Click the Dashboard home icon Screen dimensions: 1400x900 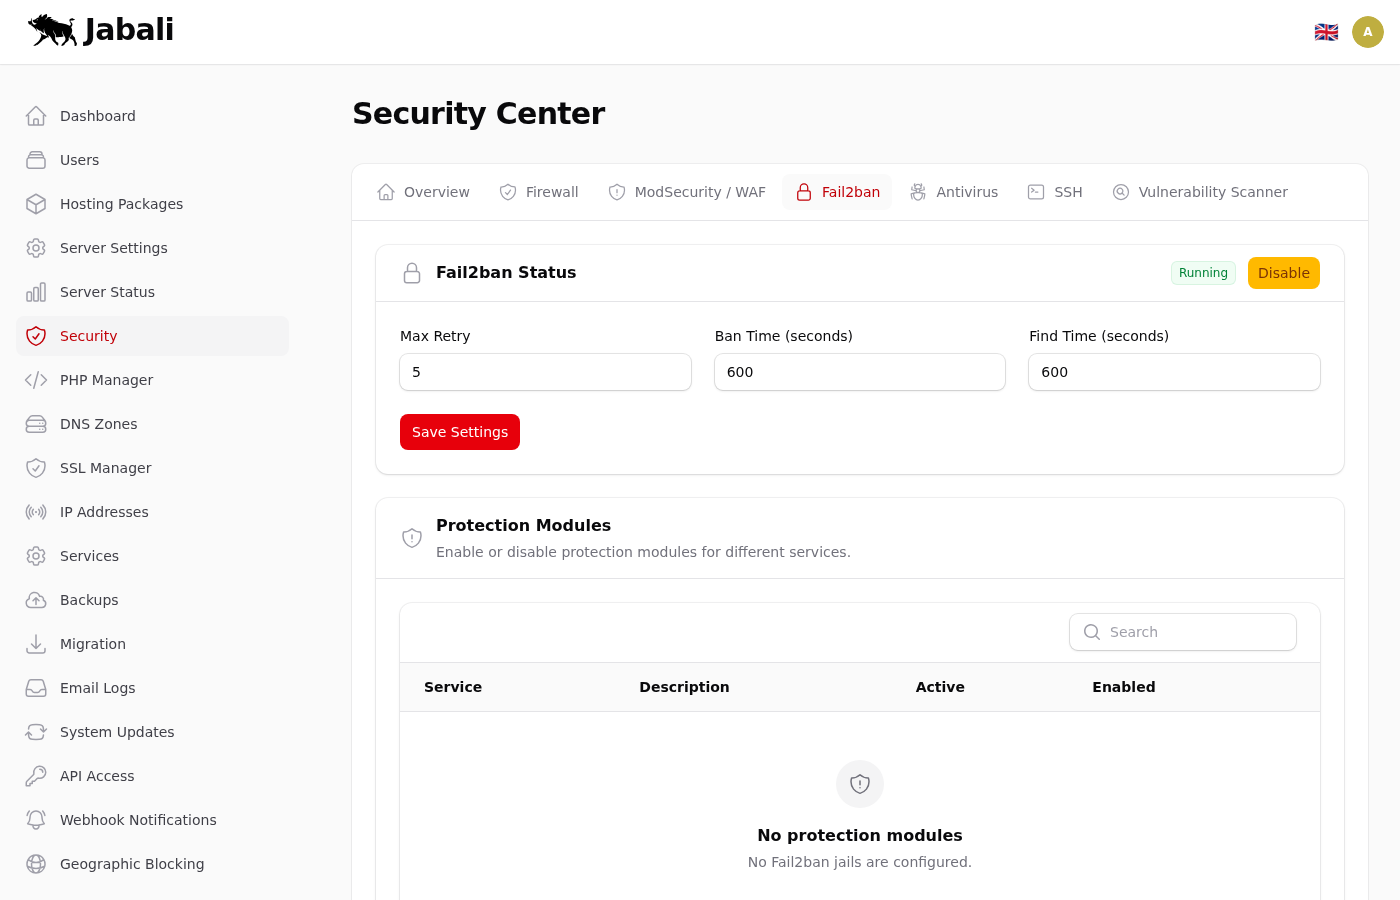[x=36, y=116]
